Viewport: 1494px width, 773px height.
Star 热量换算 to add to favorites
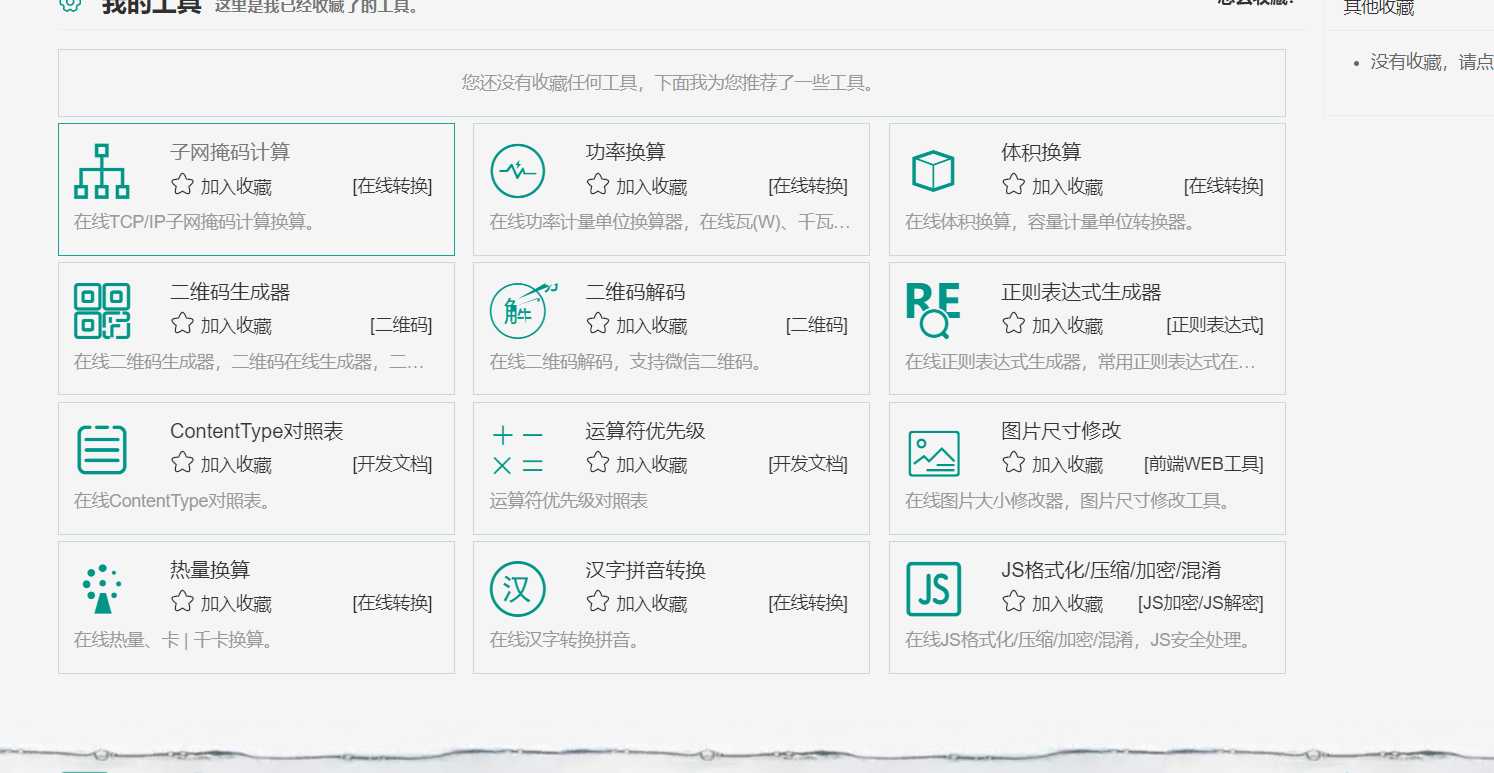coord(182,601)
